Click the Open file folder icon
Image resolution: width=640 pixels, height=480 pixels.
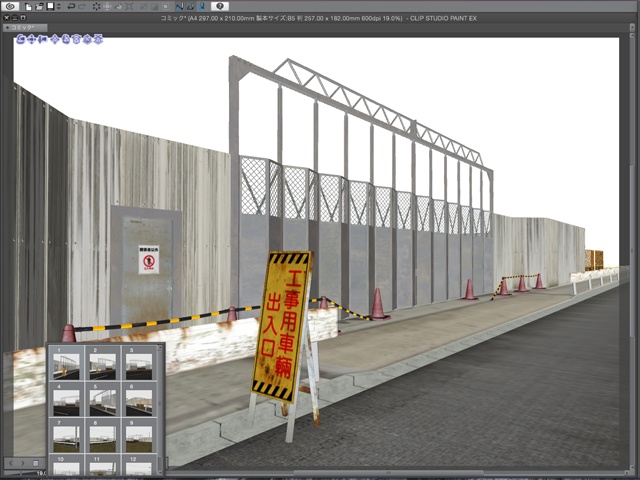point(39,6)
